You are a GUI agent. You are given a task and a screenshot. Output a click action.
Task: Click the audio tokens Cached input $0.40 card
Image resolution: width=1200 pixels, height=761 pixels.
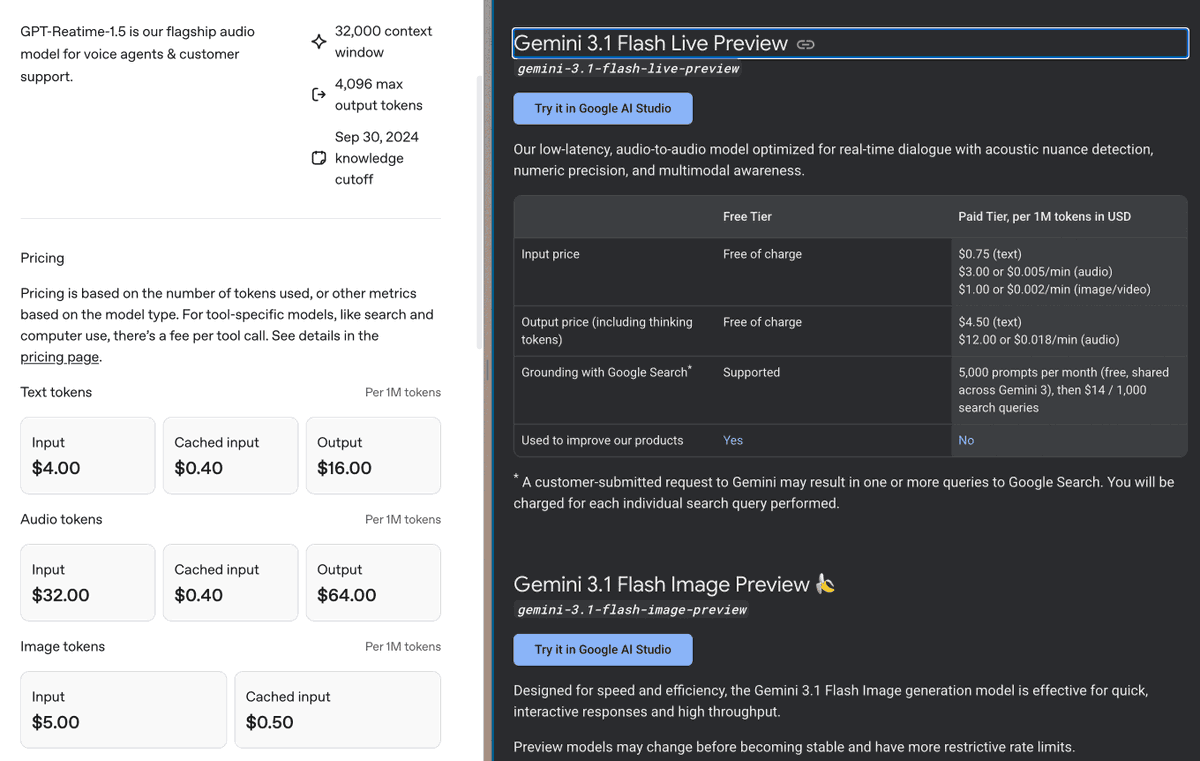tap(231, 583)
